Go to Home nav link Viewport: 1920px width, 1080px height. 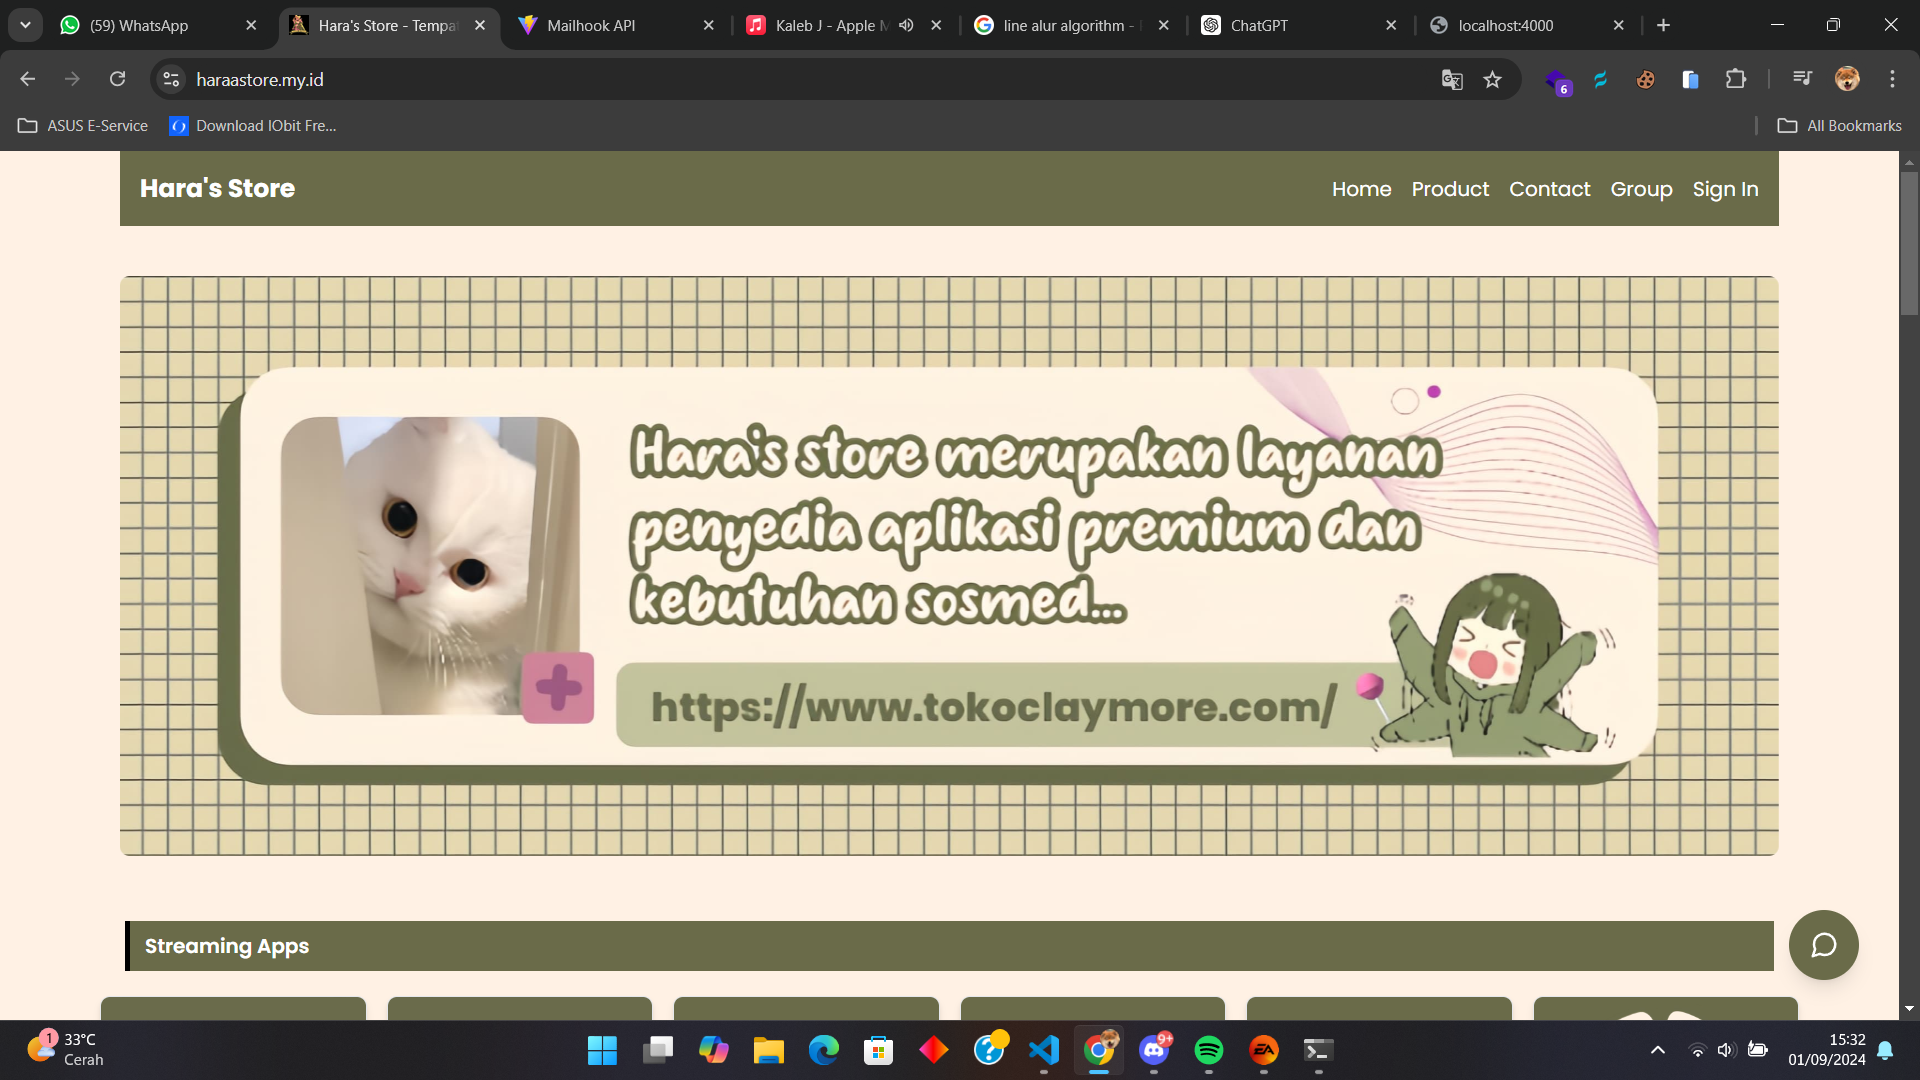[1361, 189]
